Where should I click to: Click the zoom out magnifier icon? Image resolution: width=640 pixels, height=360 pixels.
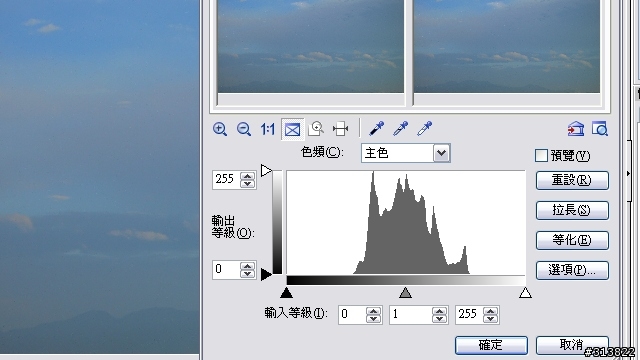(244, 129)
